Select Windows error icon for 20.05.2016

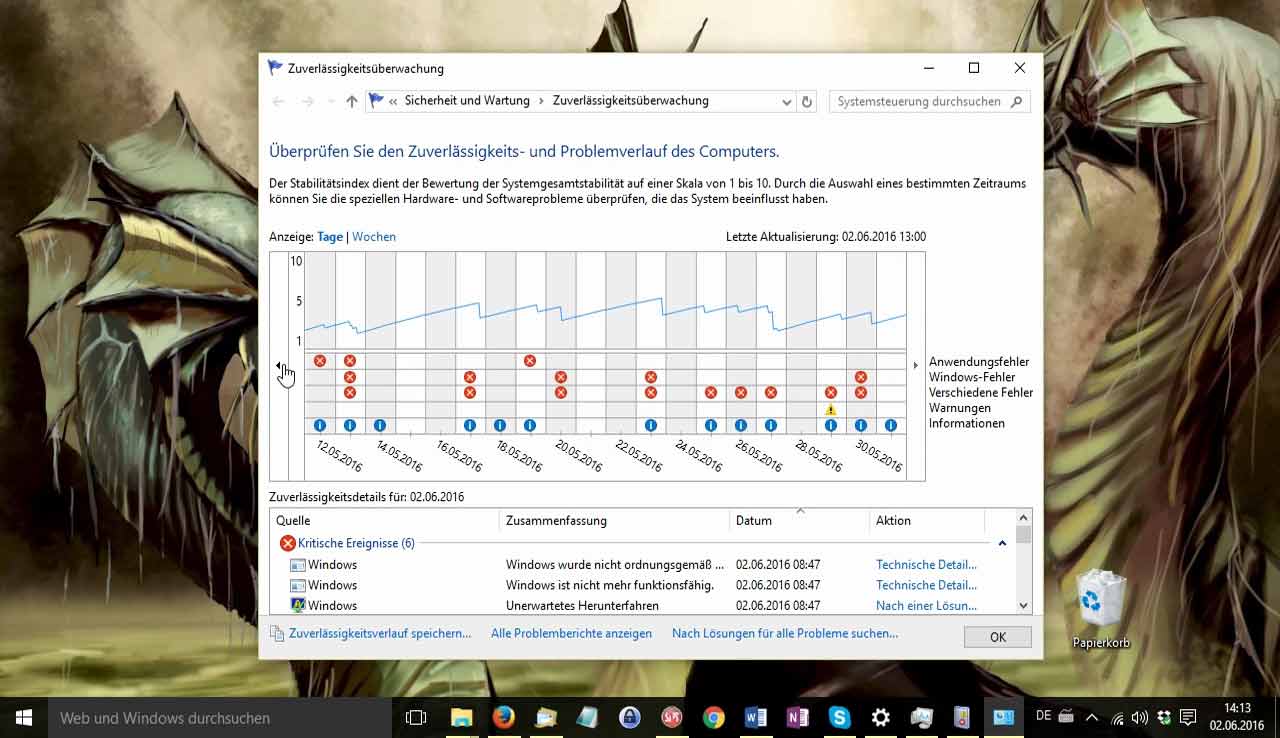561,377
